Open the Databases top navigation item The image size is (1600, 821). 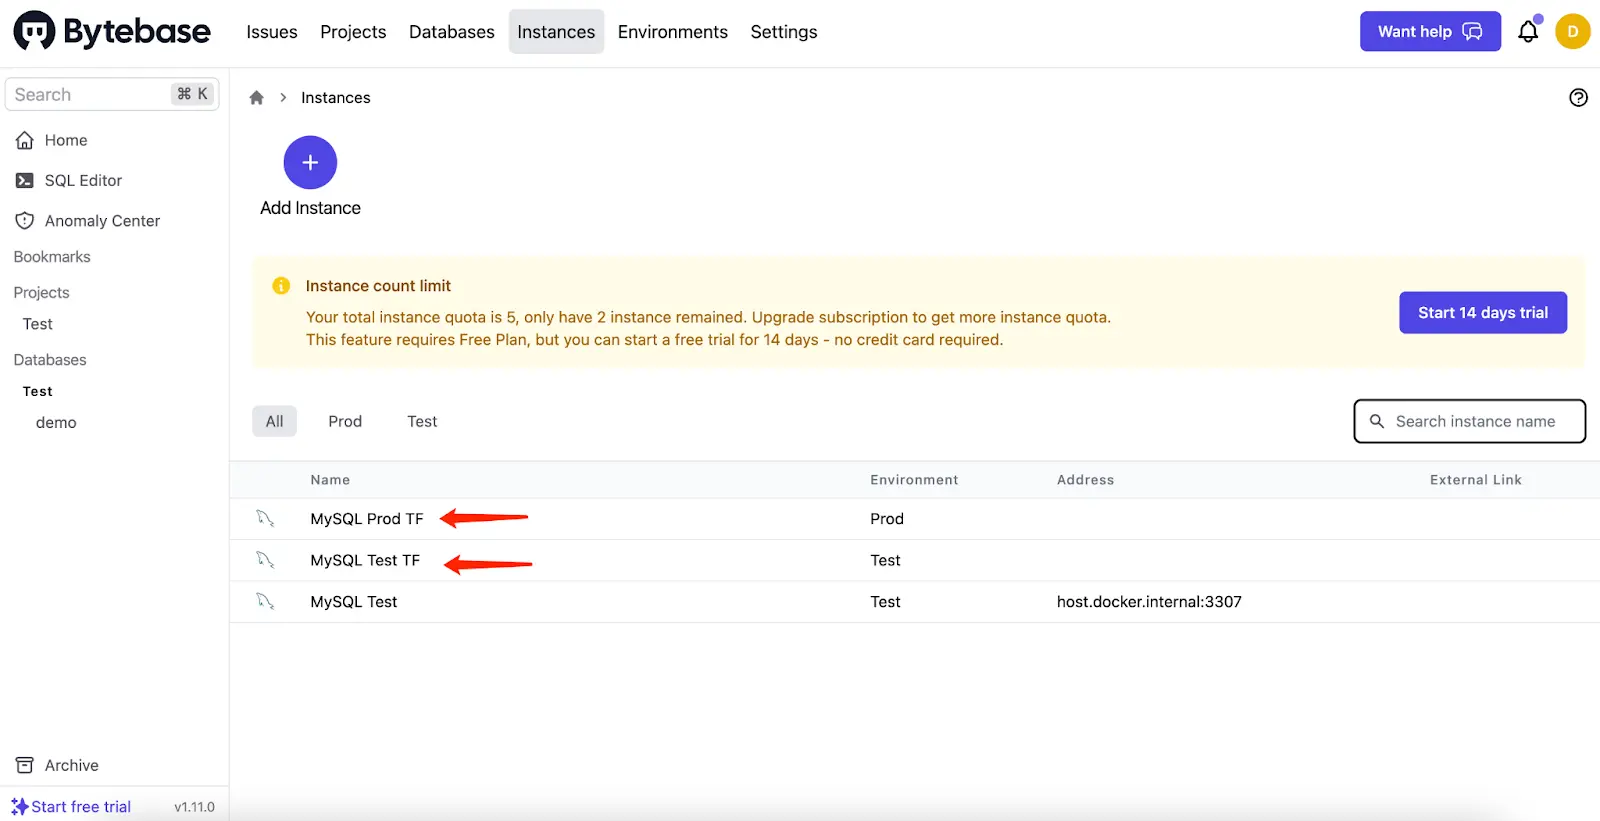pyautogui.click(x=452, y=32)
